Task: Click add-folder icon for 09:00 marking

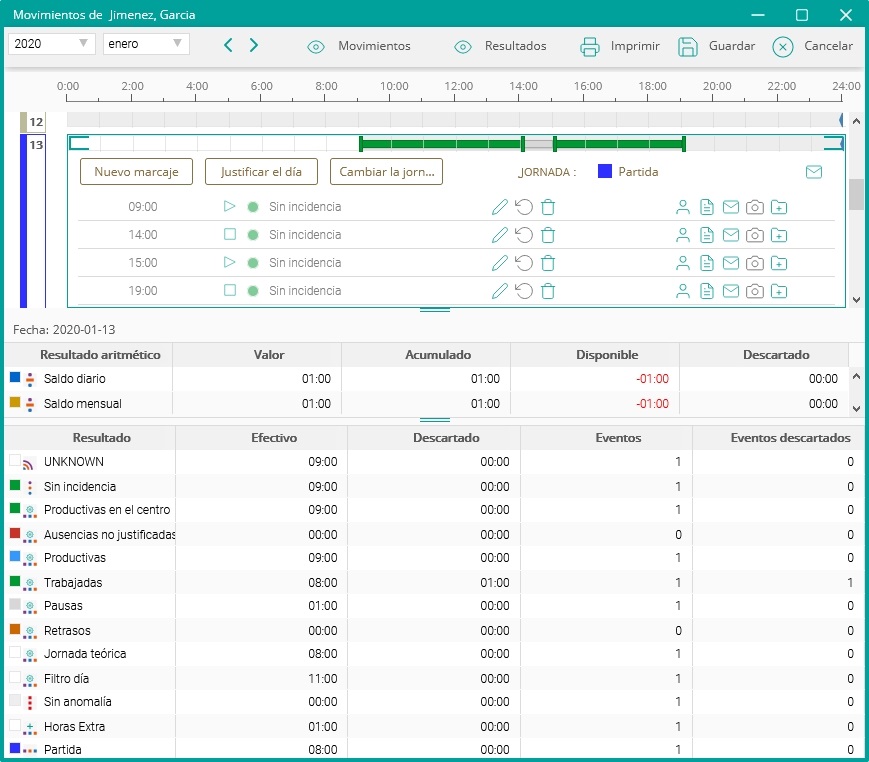Action: pyautogui.click(x=779, y=207)
